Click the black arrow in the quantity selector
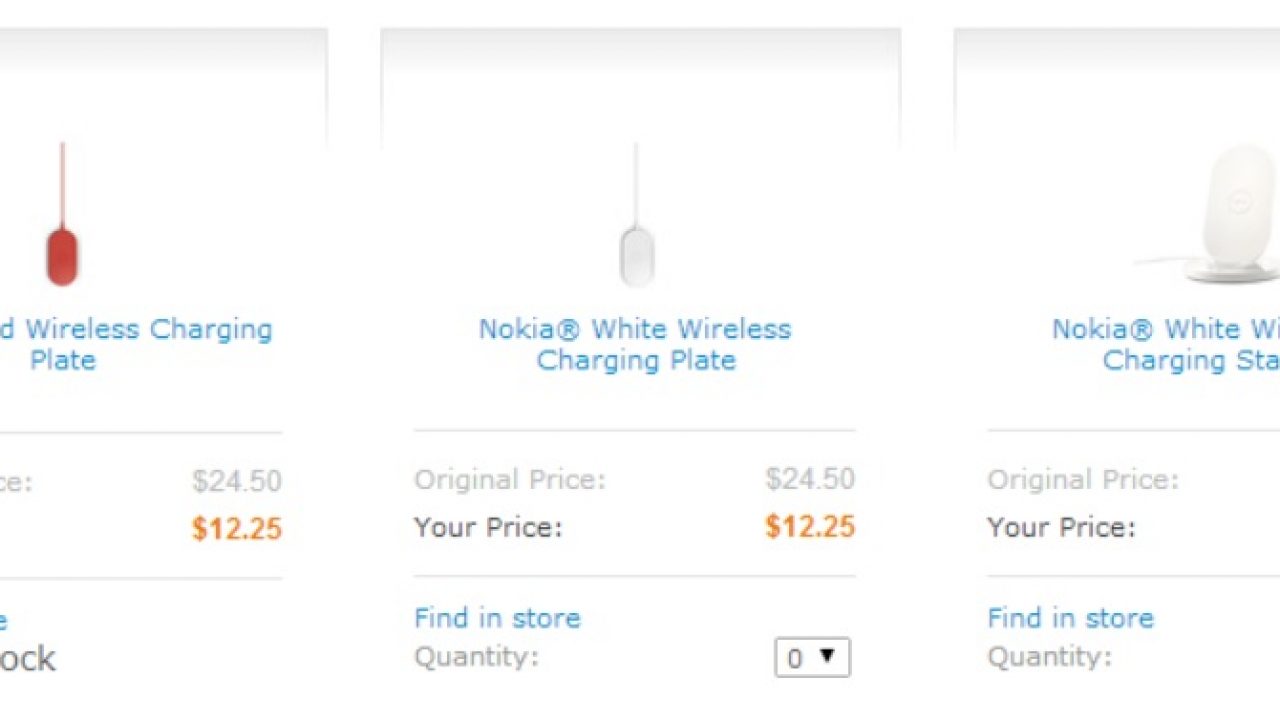The height and width of the screenshot is (720, 1280). pyautogui.click(x=827, y=656)
